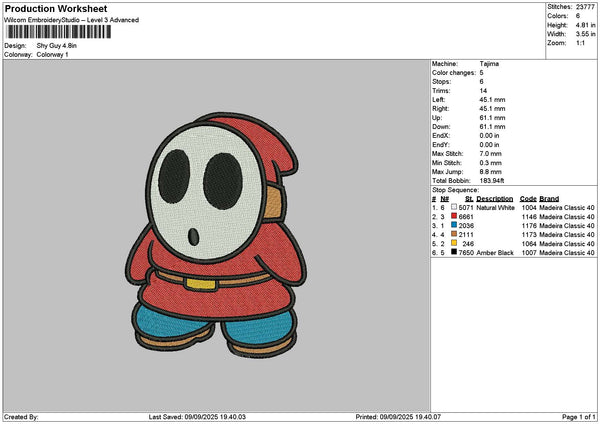The width and height of the screenshot is (600, 424).
Task: Click the Height value 4.81 in
Action: pos(585,25)
